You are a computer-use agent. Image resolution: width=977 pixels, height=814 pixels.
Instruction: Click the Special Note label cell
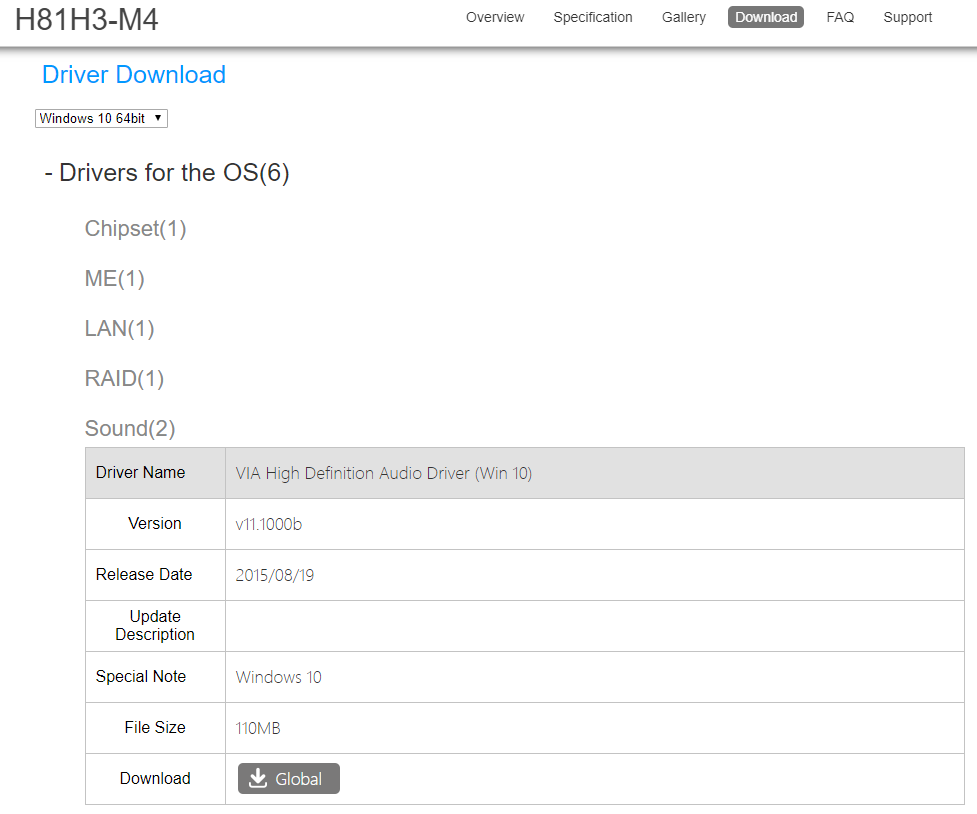155,677
